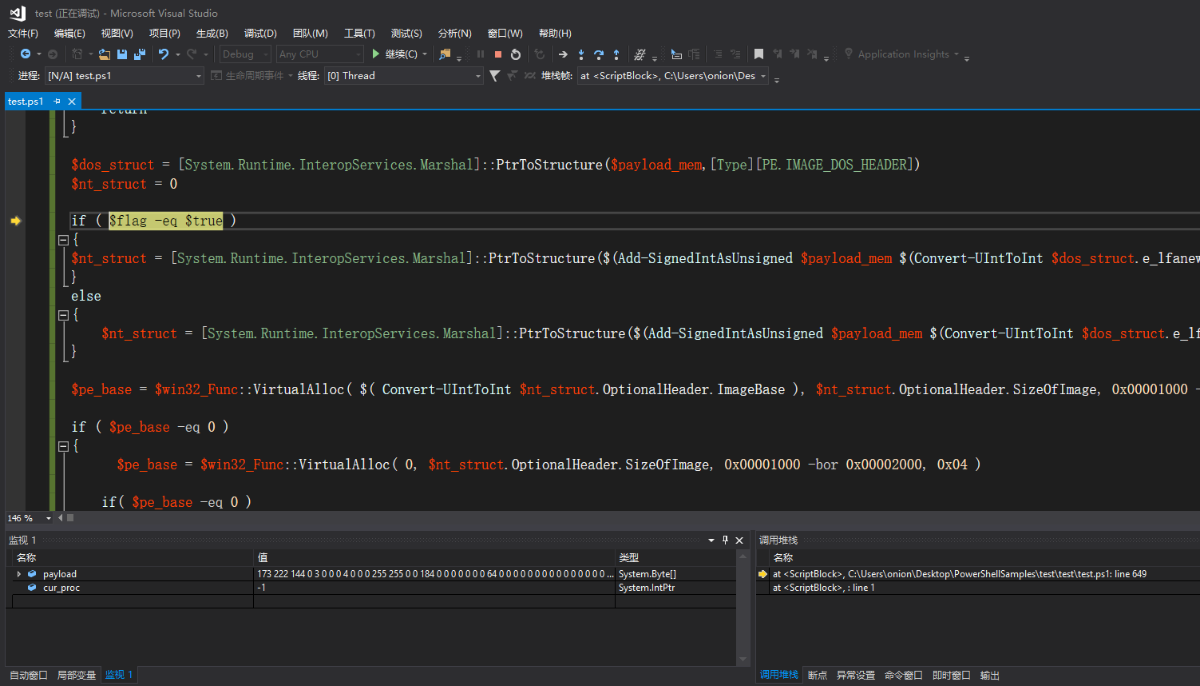
Task: Stop debugging with the red square icon
Action: 498,54
